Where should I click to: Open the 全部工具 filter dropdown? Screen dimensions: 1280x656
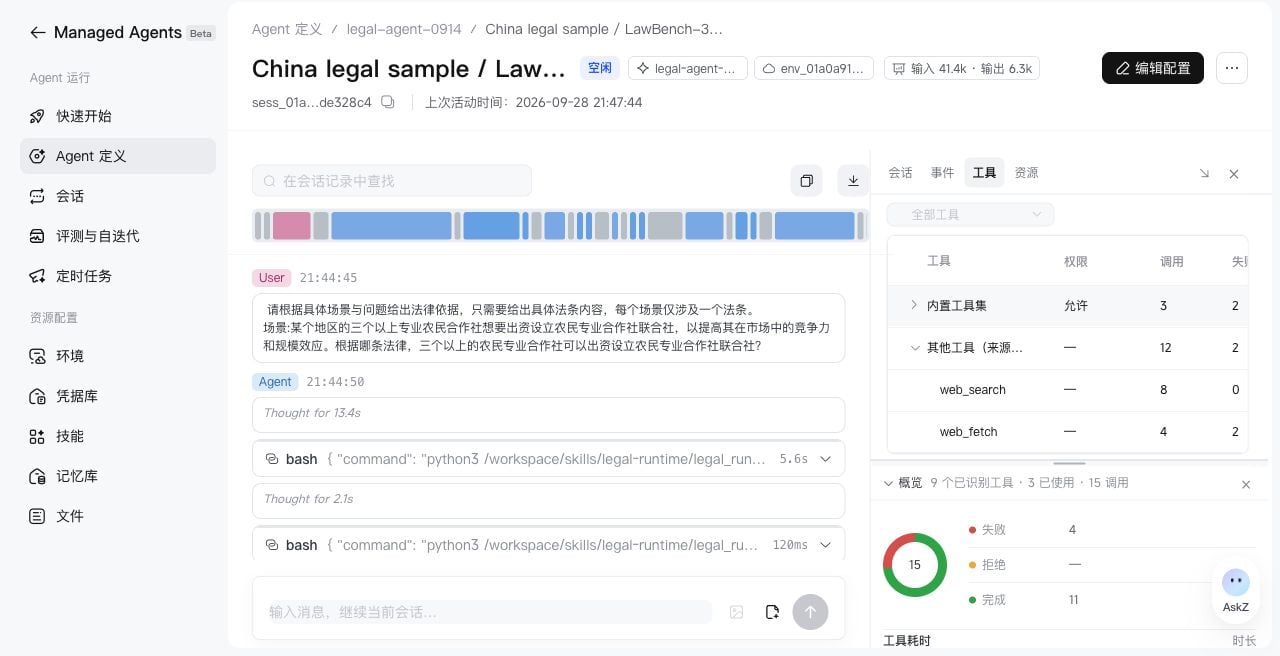[x=970, y=214]
